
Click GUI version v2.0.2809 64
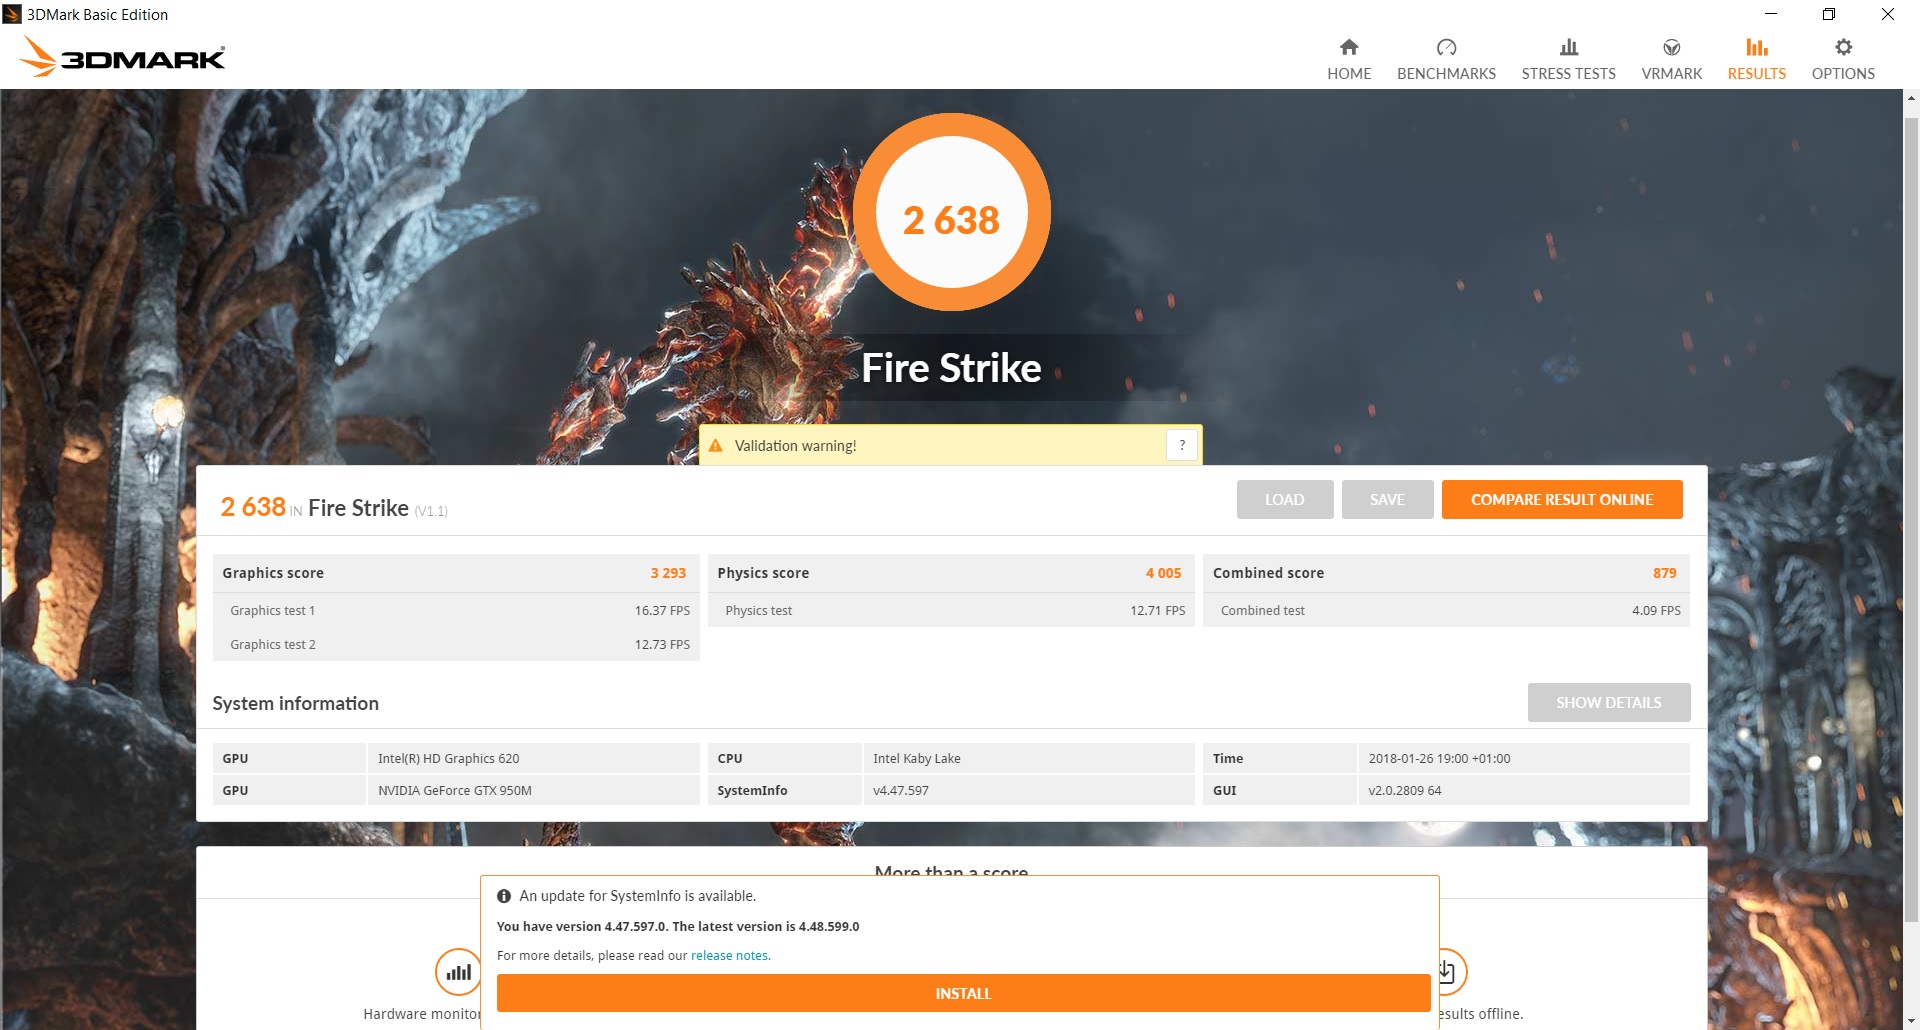click(1523, 790)
